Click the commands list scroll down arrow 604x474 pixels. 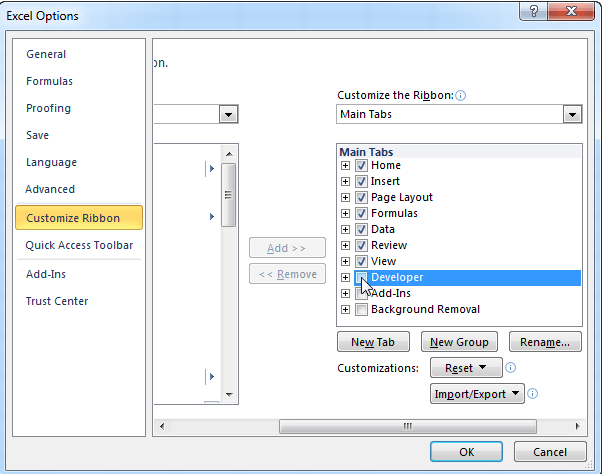click(x=229, y=395)
